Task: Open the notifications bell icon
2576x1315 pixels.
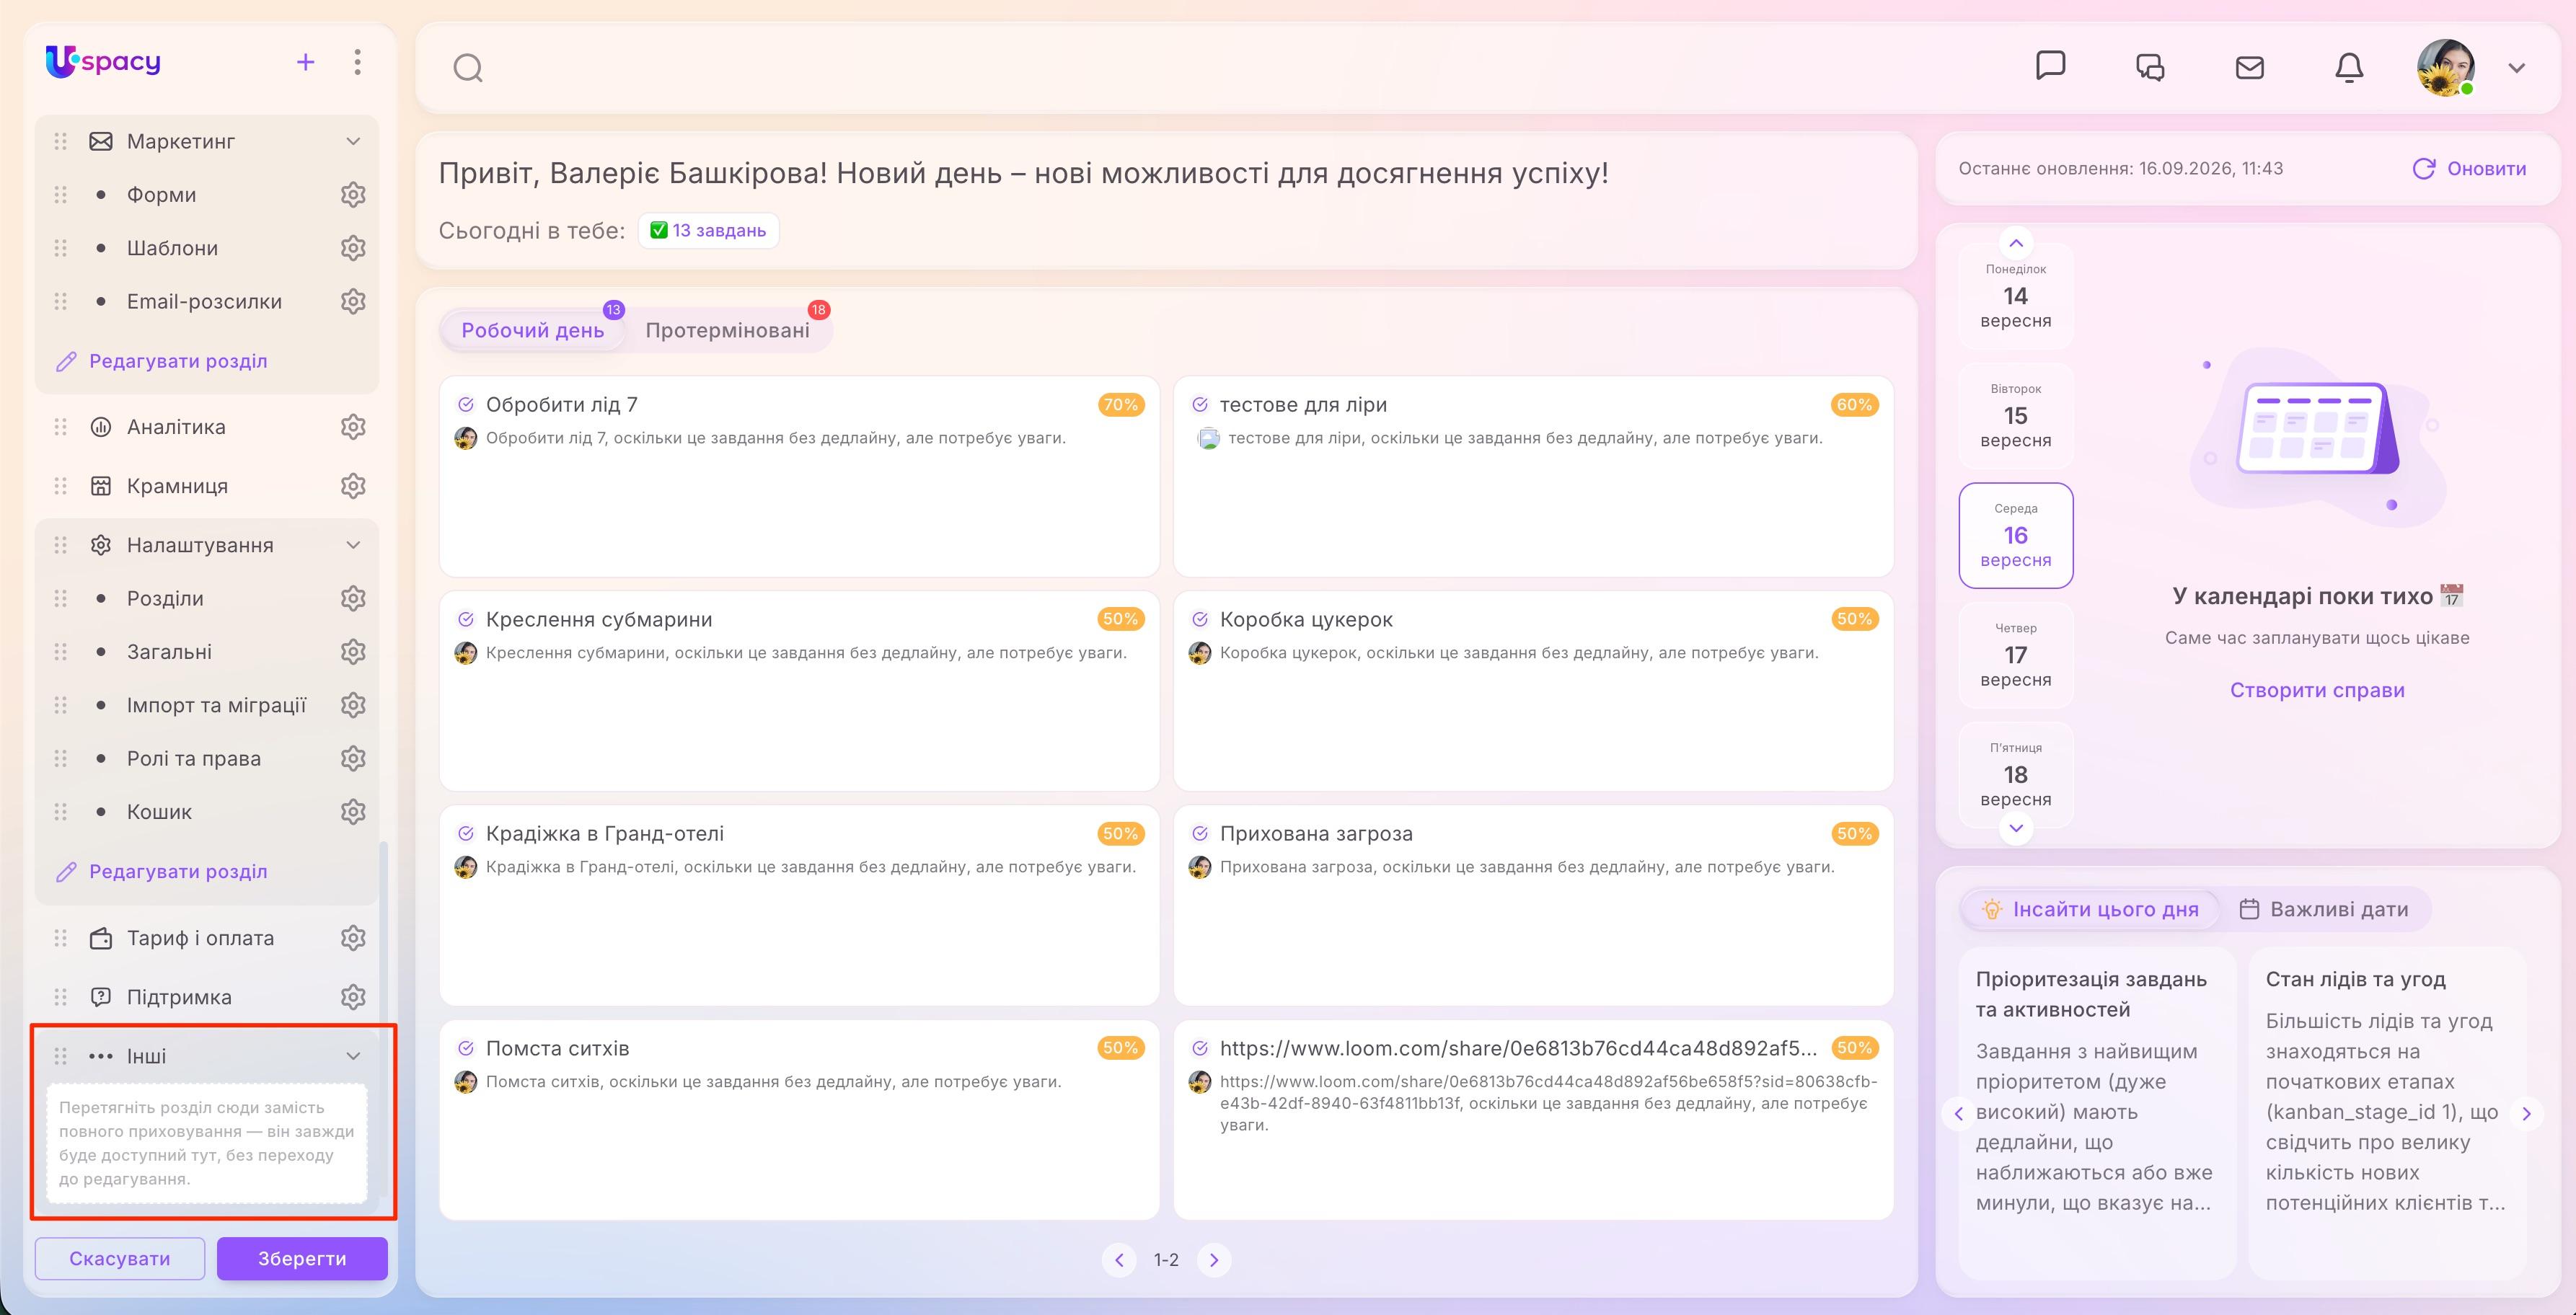Action: [2348, 67]
